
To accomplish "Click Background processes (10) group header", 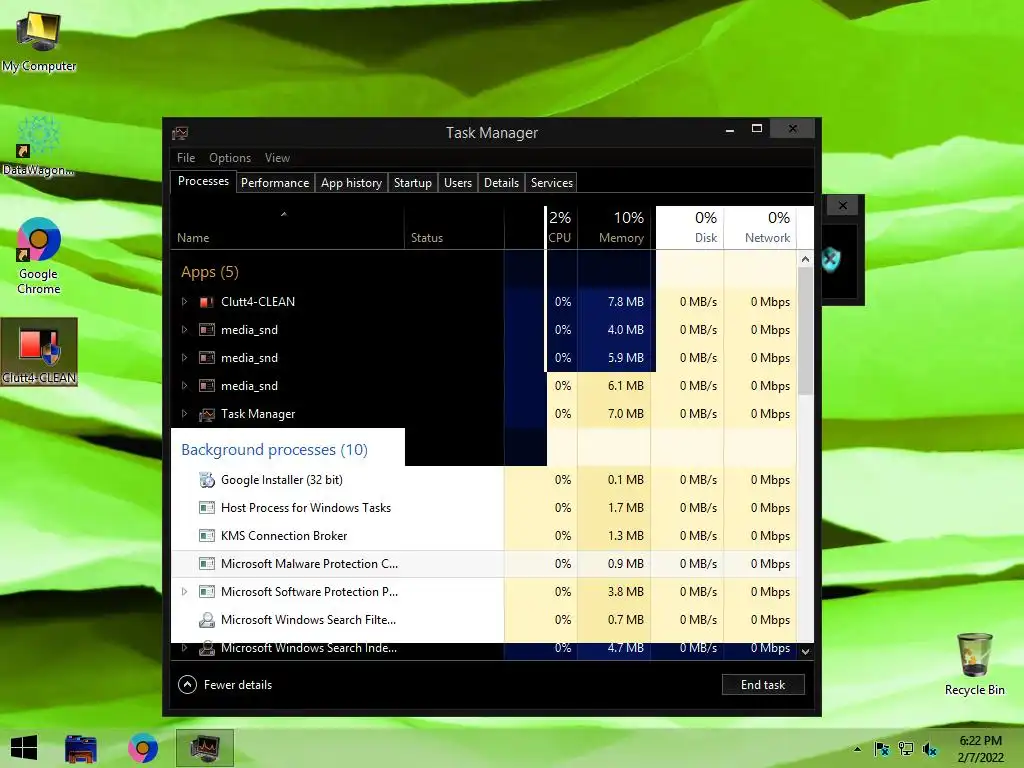I will click(x=274, y=449).
